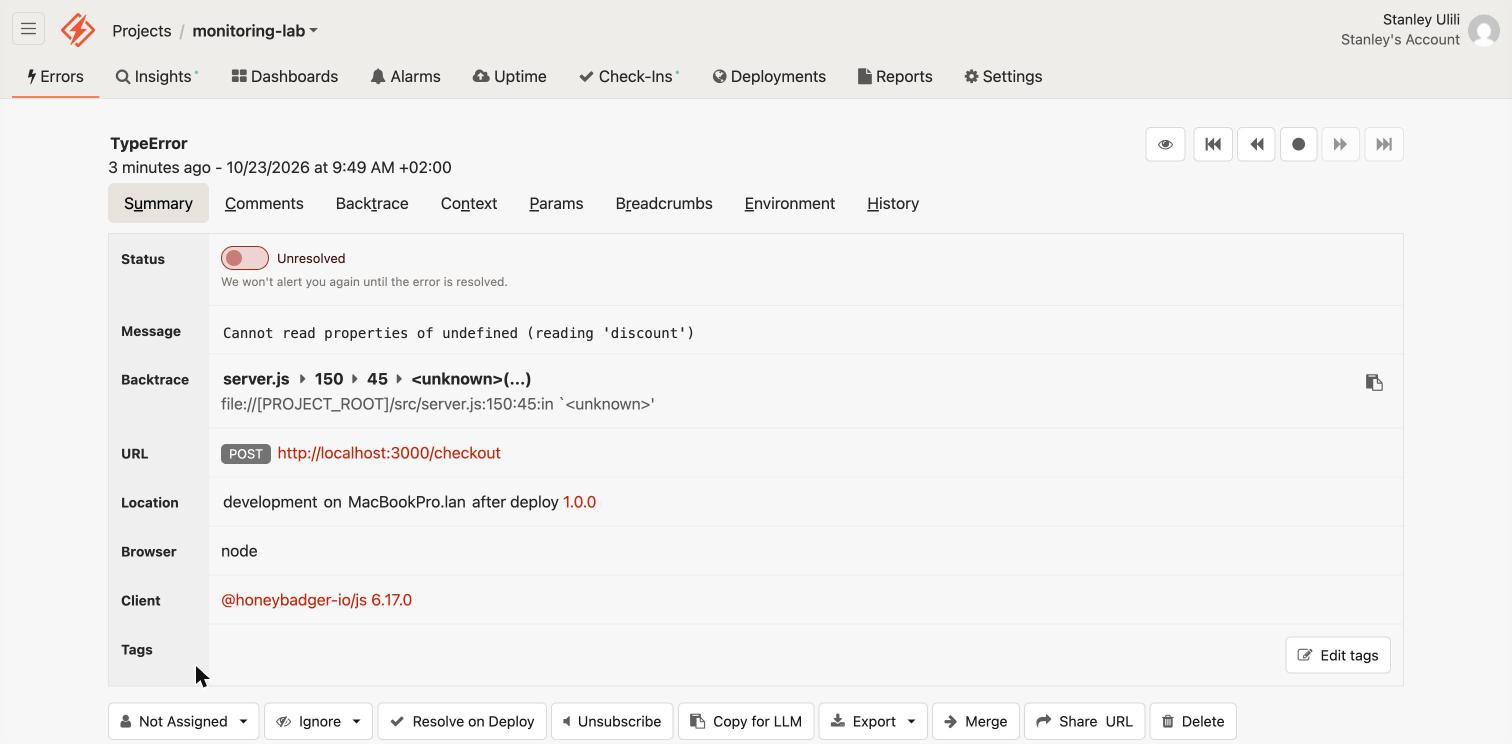1512x744 pixels.
Task: Open the Uptime tab
Action: (x=510, y=76)
